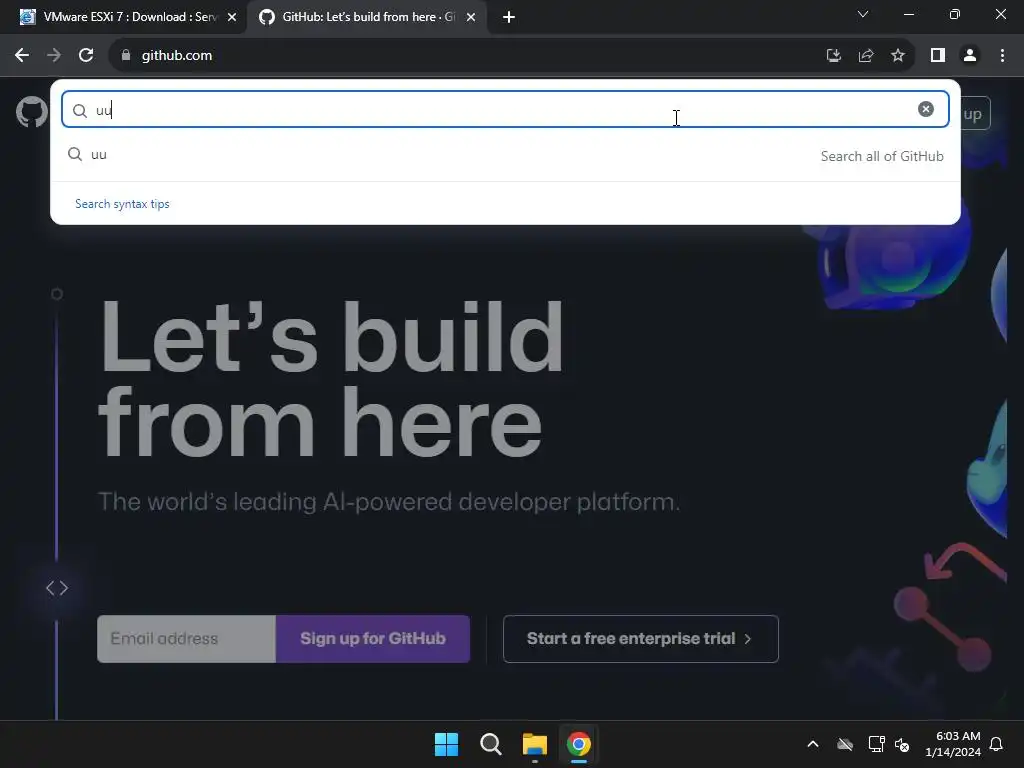
Task: Open Search syntax tips link
Action: coord(122,204)
